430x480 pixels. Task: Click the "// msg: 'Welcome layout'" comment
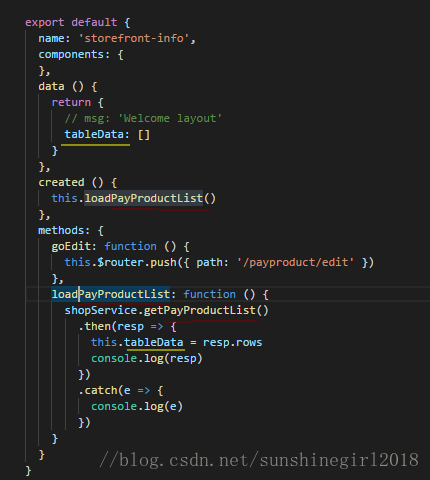(x=143, y=119)
